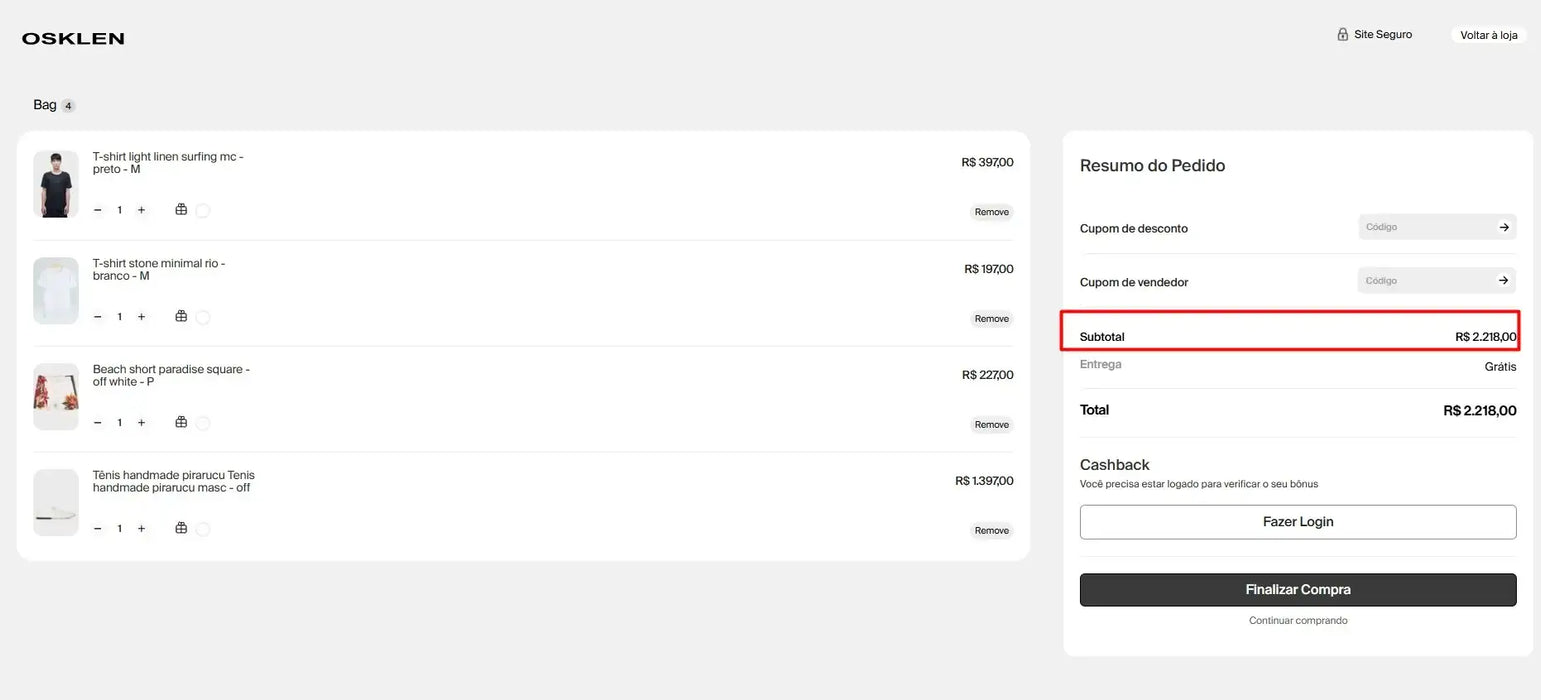Screen dimensions: 1541x700
Task: Click minus icon for Tênis handmade pirarucu
Action: (x=97, y=529)
